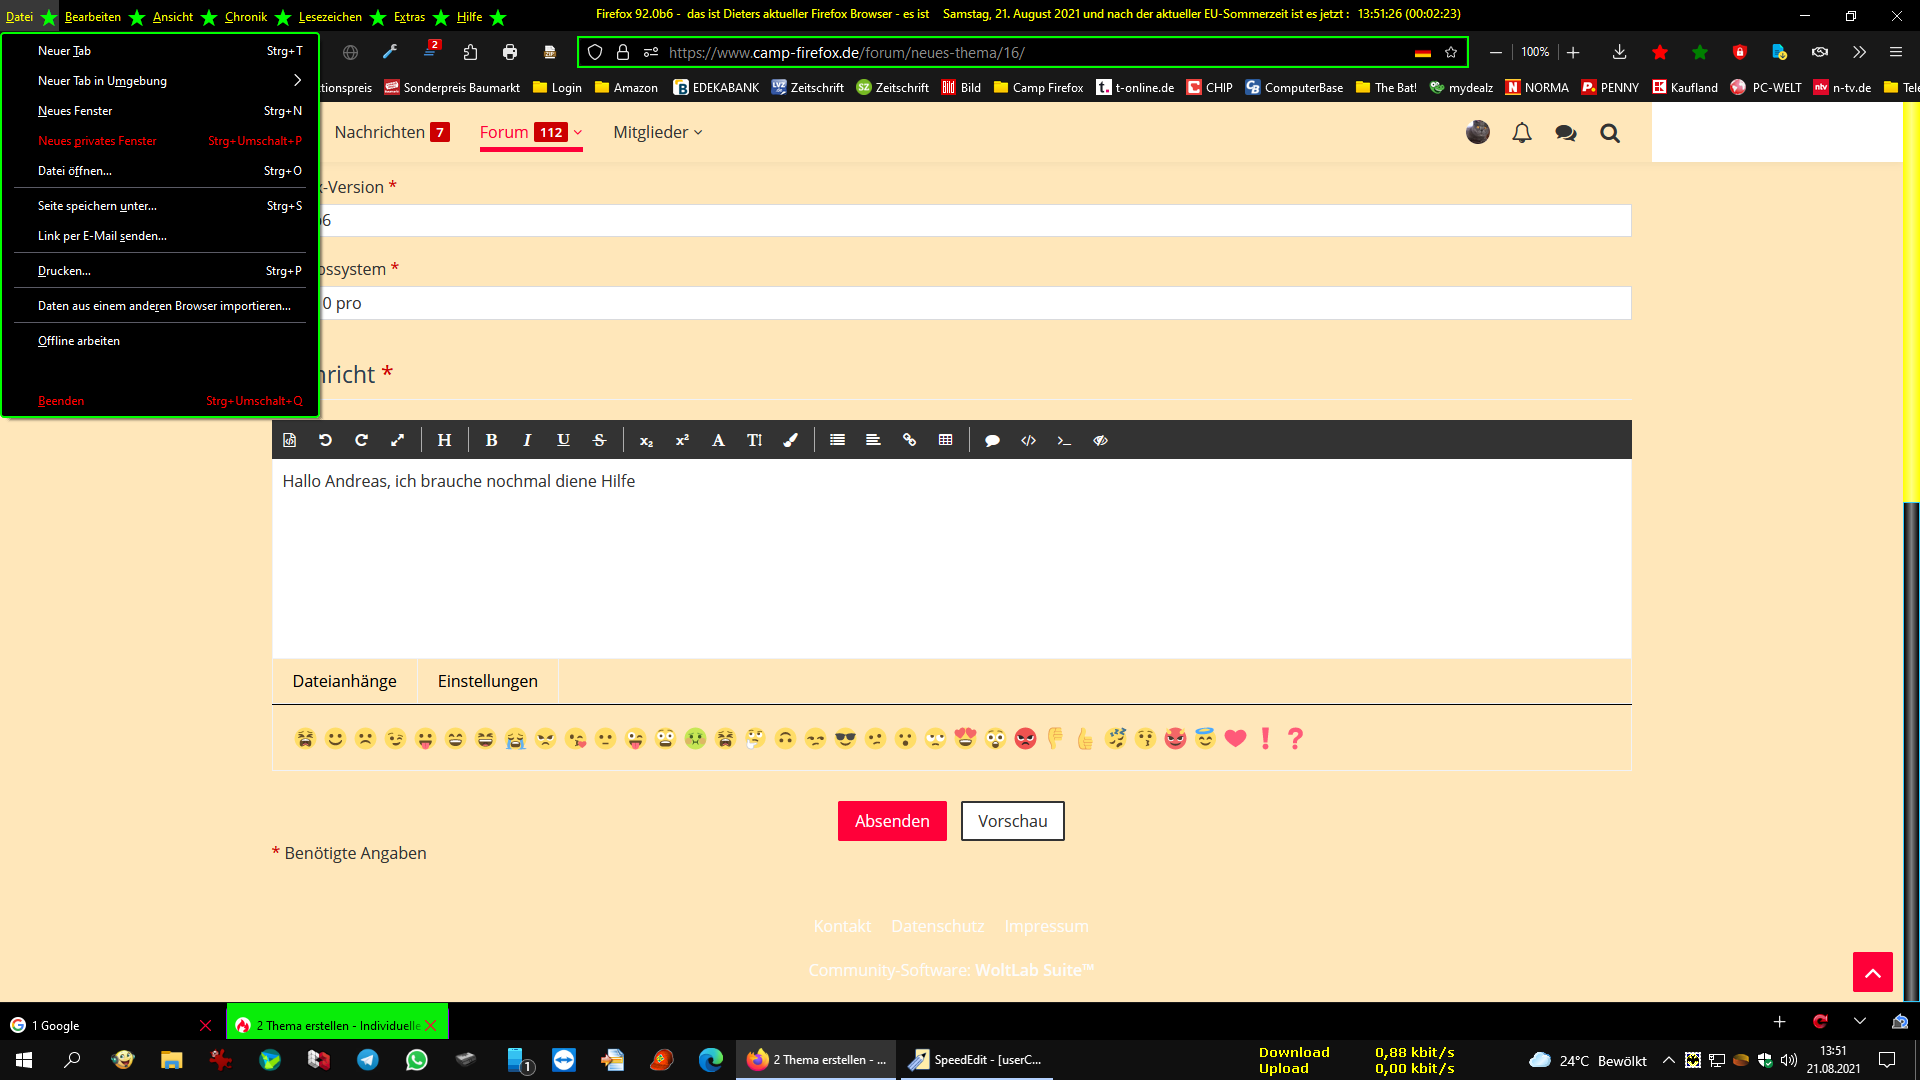
Task: Open the spoiler crossed-eye icon
Action: 1100,440
